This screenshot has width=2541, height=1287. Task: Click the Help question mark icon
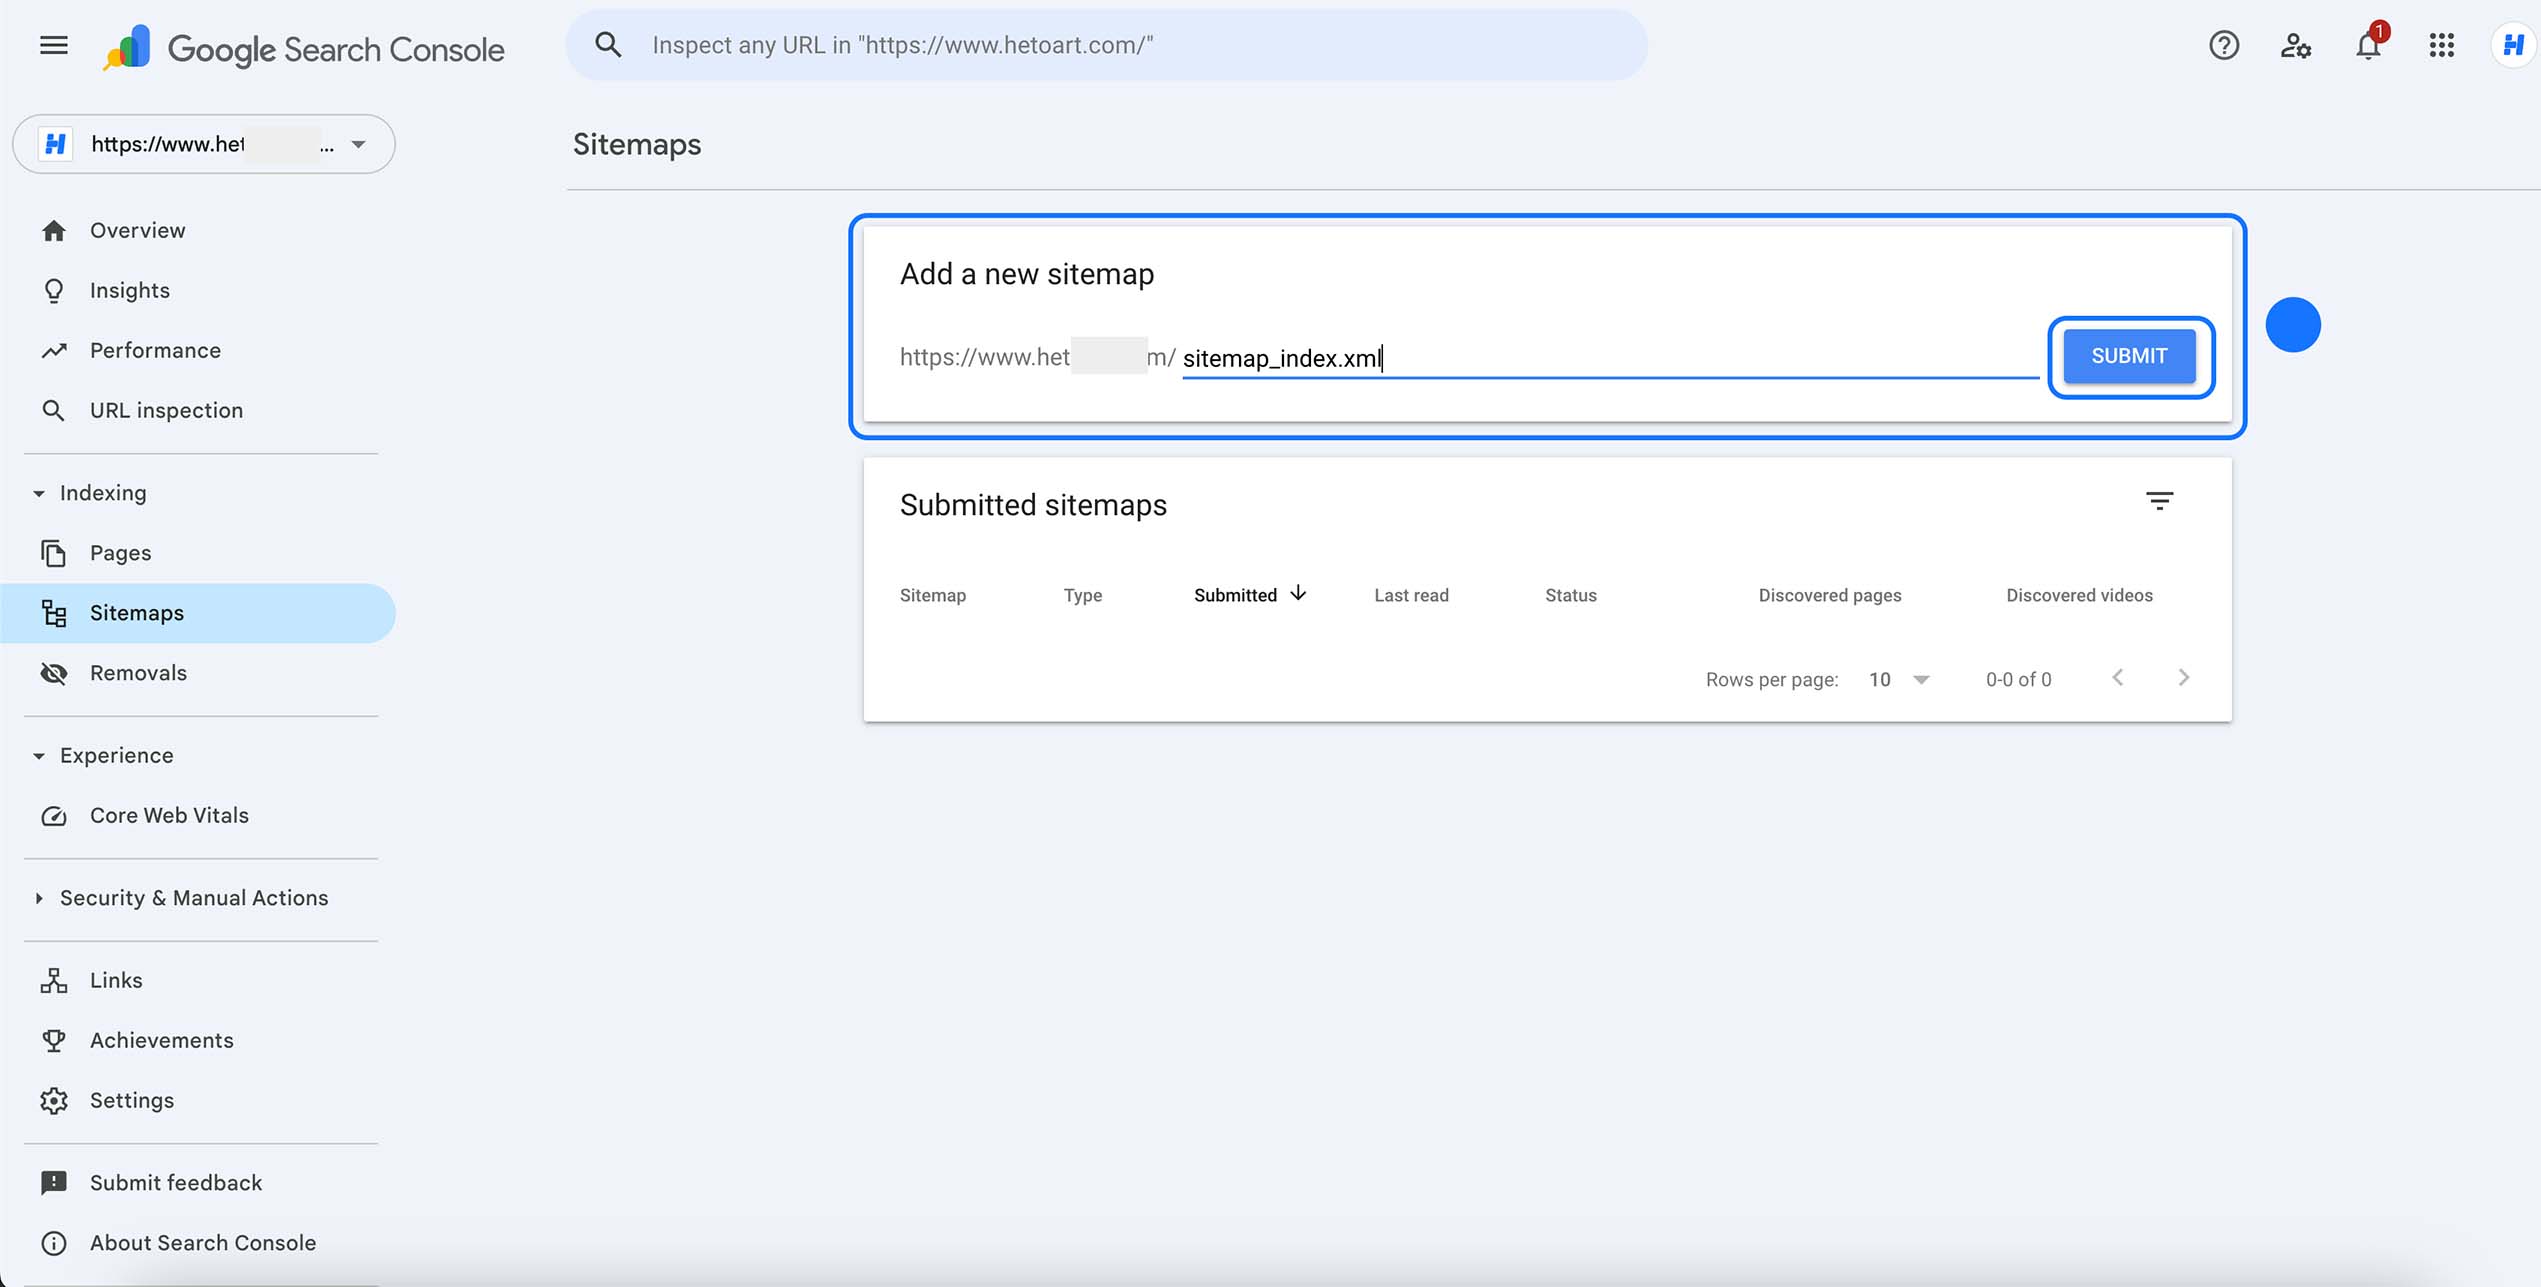pos(2222,45)
